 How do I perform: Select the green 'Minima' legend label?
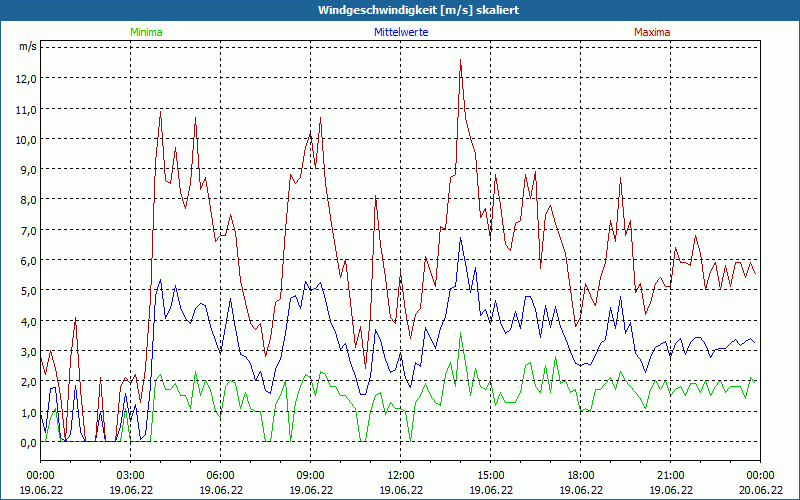tap(146, 32)
